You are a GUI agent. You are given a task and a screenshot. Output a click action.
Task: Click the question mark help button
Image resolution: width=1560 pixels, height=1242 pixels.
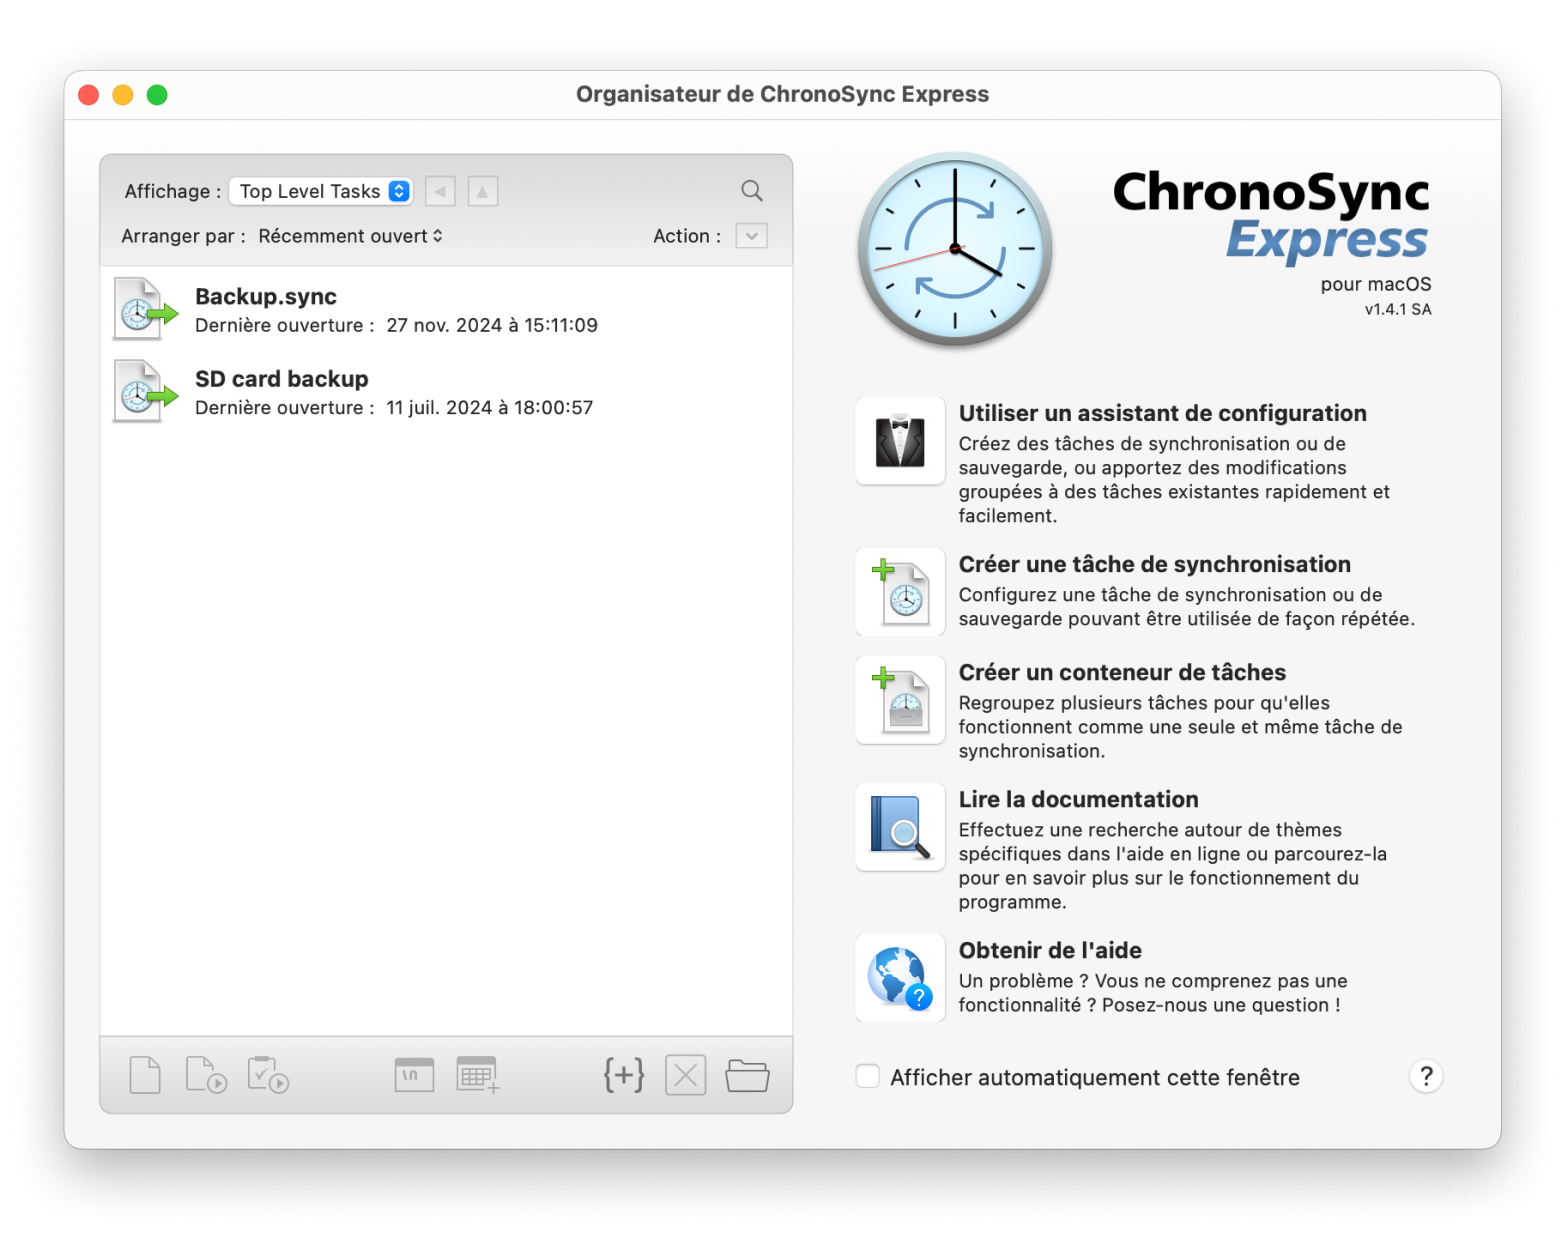coord(1426,1076)
